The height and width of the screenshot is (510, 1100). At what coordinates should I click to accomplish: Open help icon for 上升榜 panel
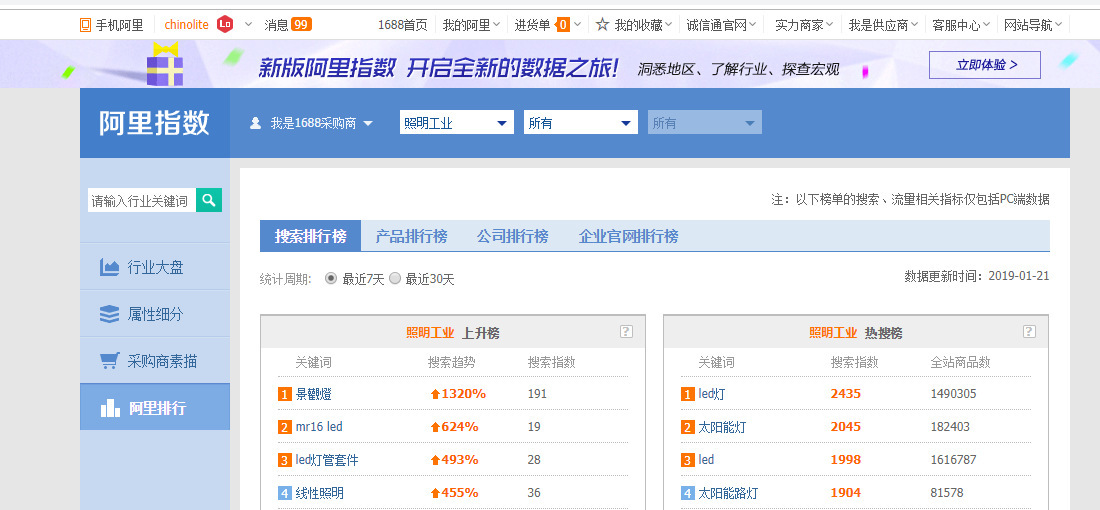click(x=626, y=332)
